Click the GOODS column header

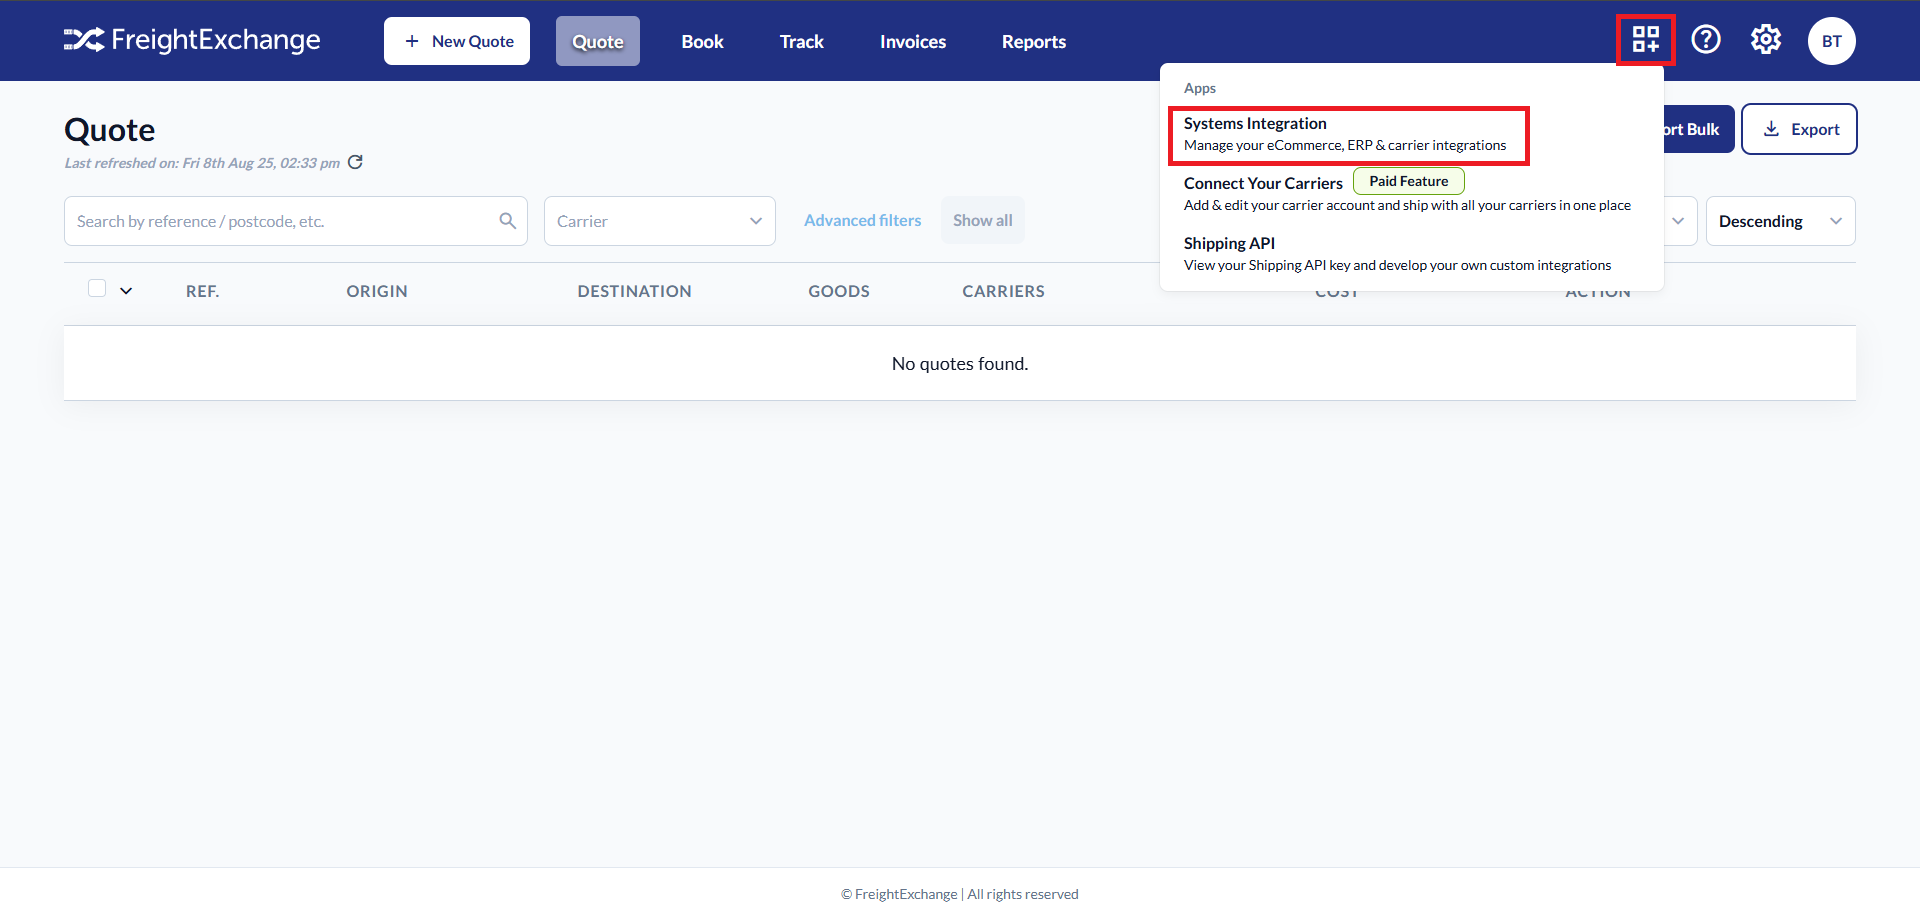pyautogui.click(x=839, y=291)
